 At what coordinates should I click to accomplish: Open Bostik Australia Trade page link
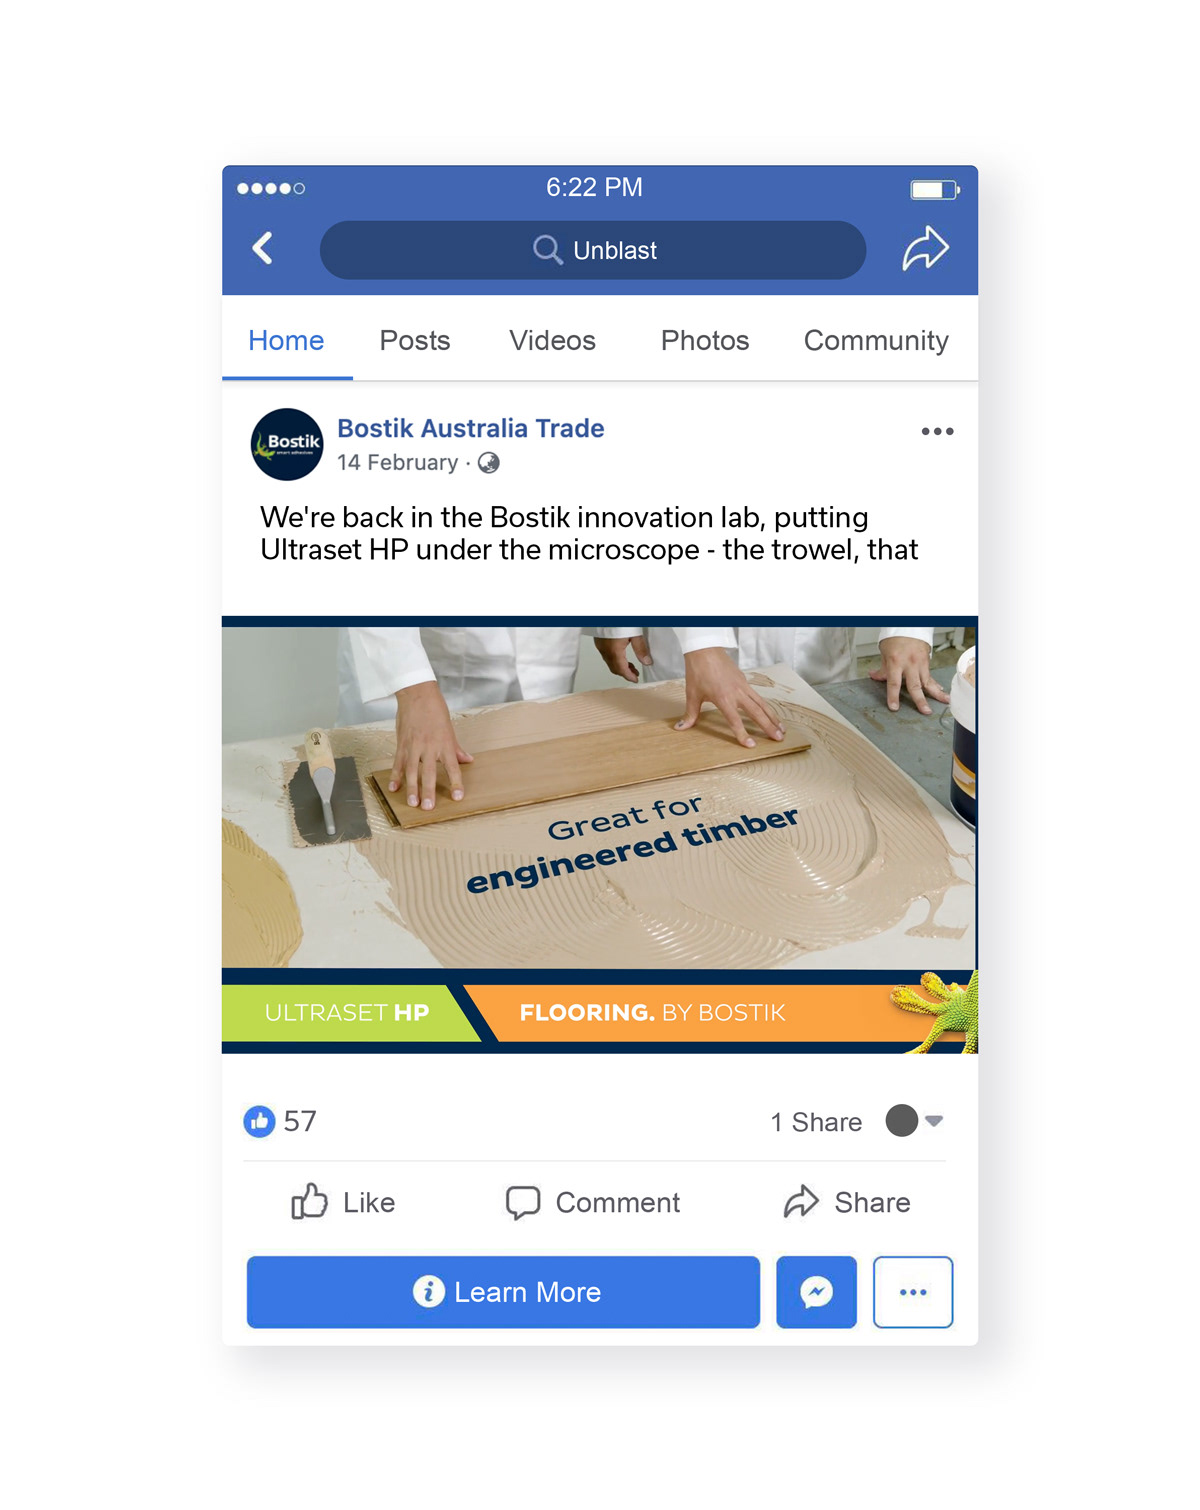(x=470, y=428)
